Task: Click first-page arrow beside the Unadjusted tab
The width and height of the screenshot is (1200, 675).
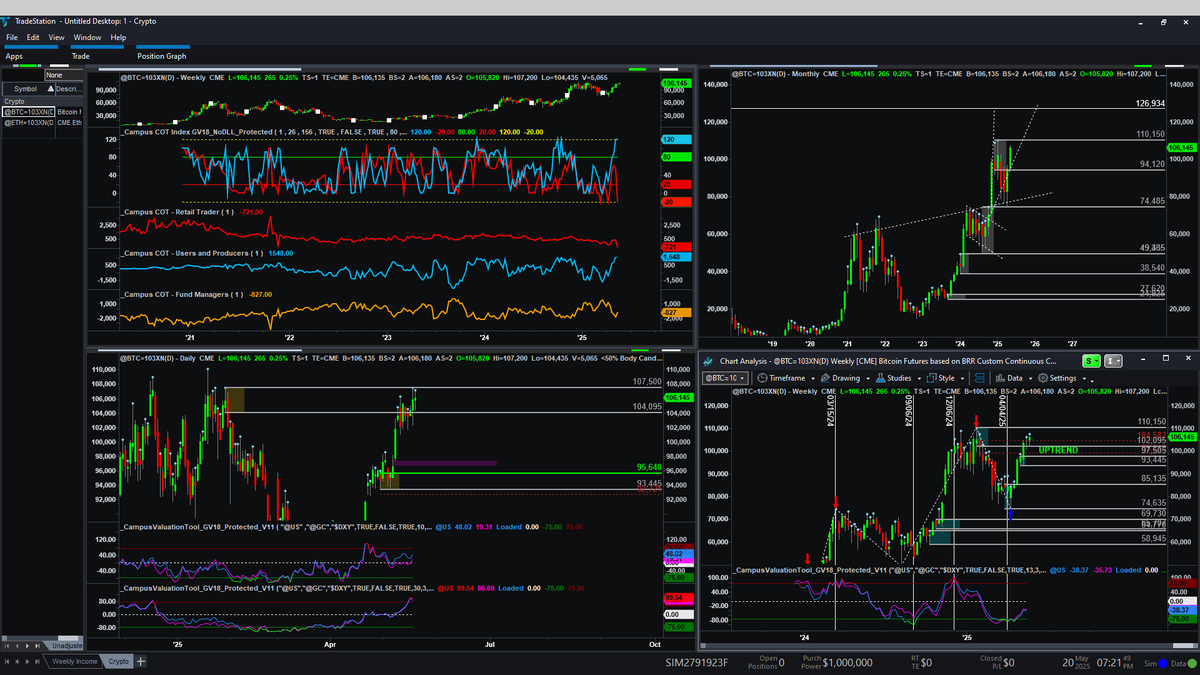Action: pos(7,646)
